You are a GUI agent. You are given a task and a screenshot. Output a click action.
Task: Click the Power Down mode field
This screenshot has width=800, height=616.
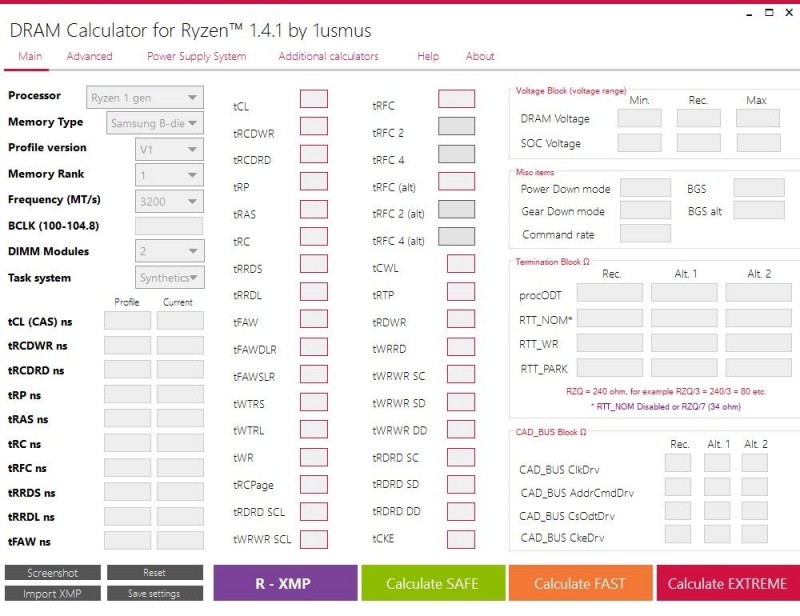645,188
